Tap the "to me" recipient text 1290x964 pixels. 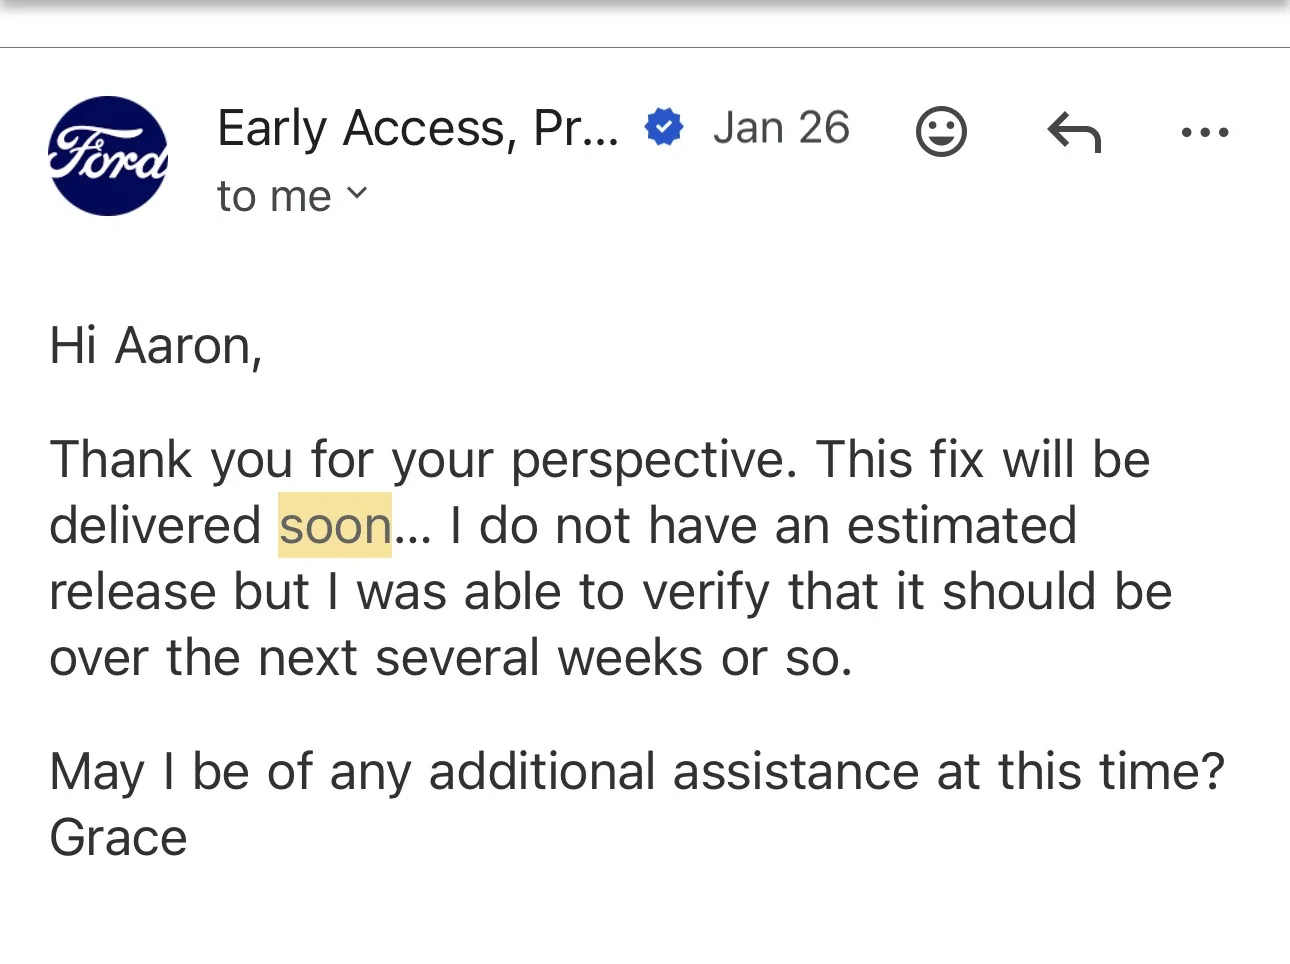pyautogui.click(x=274, y=197)
